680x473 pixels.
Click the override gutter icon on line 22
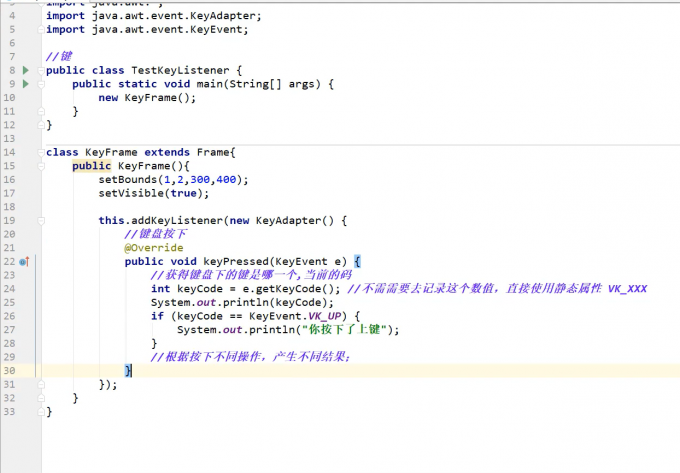click(23, 261)
